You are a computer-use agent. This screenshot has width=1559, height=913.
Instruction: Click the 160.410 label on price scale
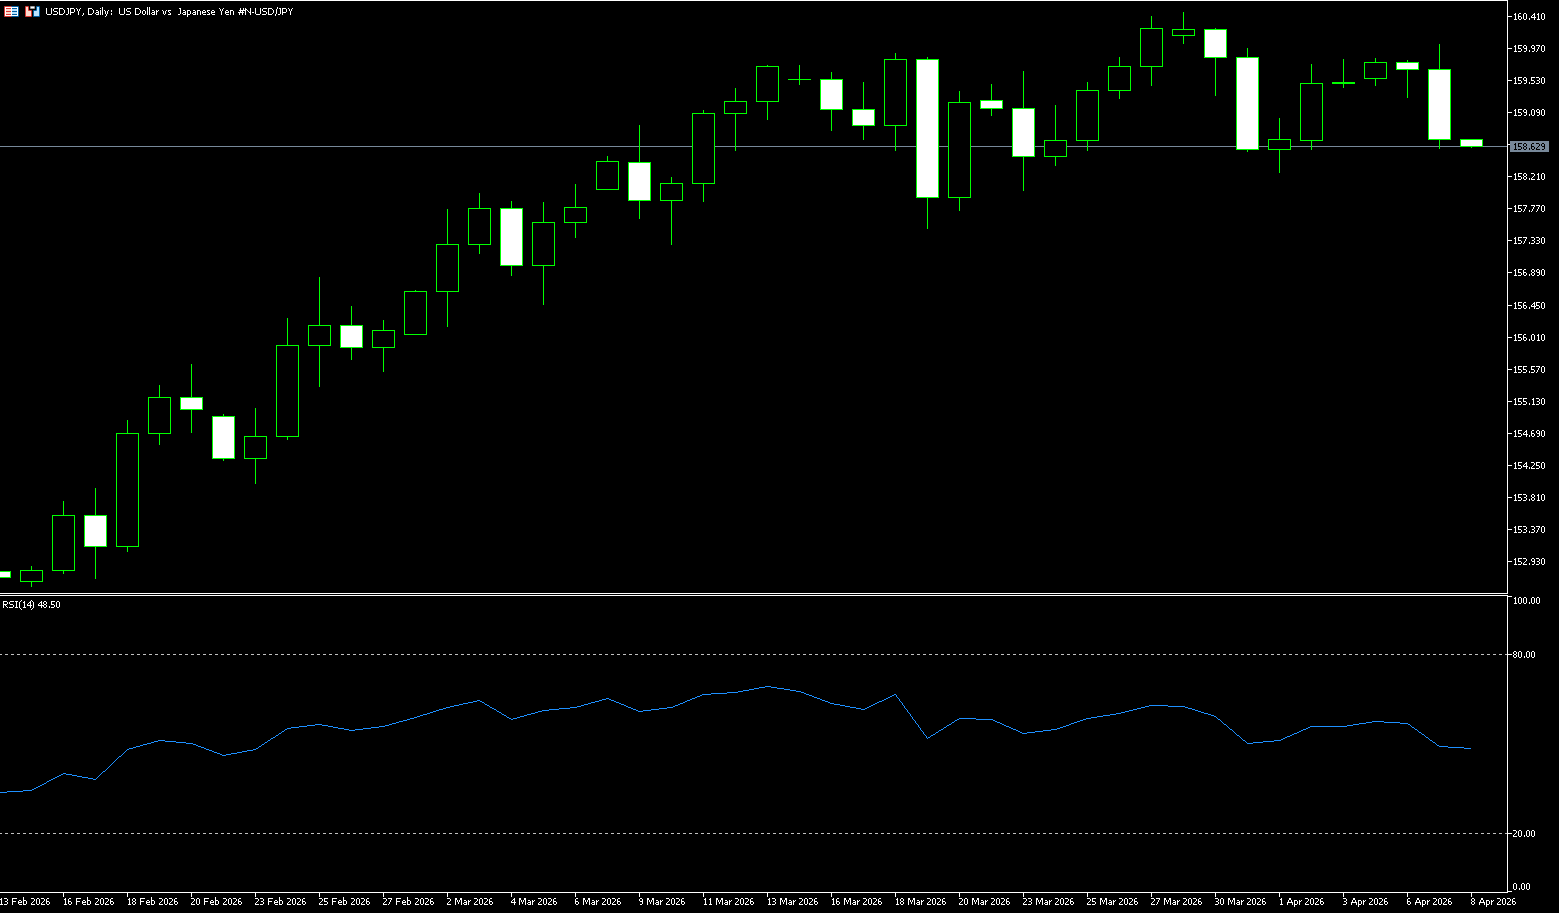click(1529, 17)
